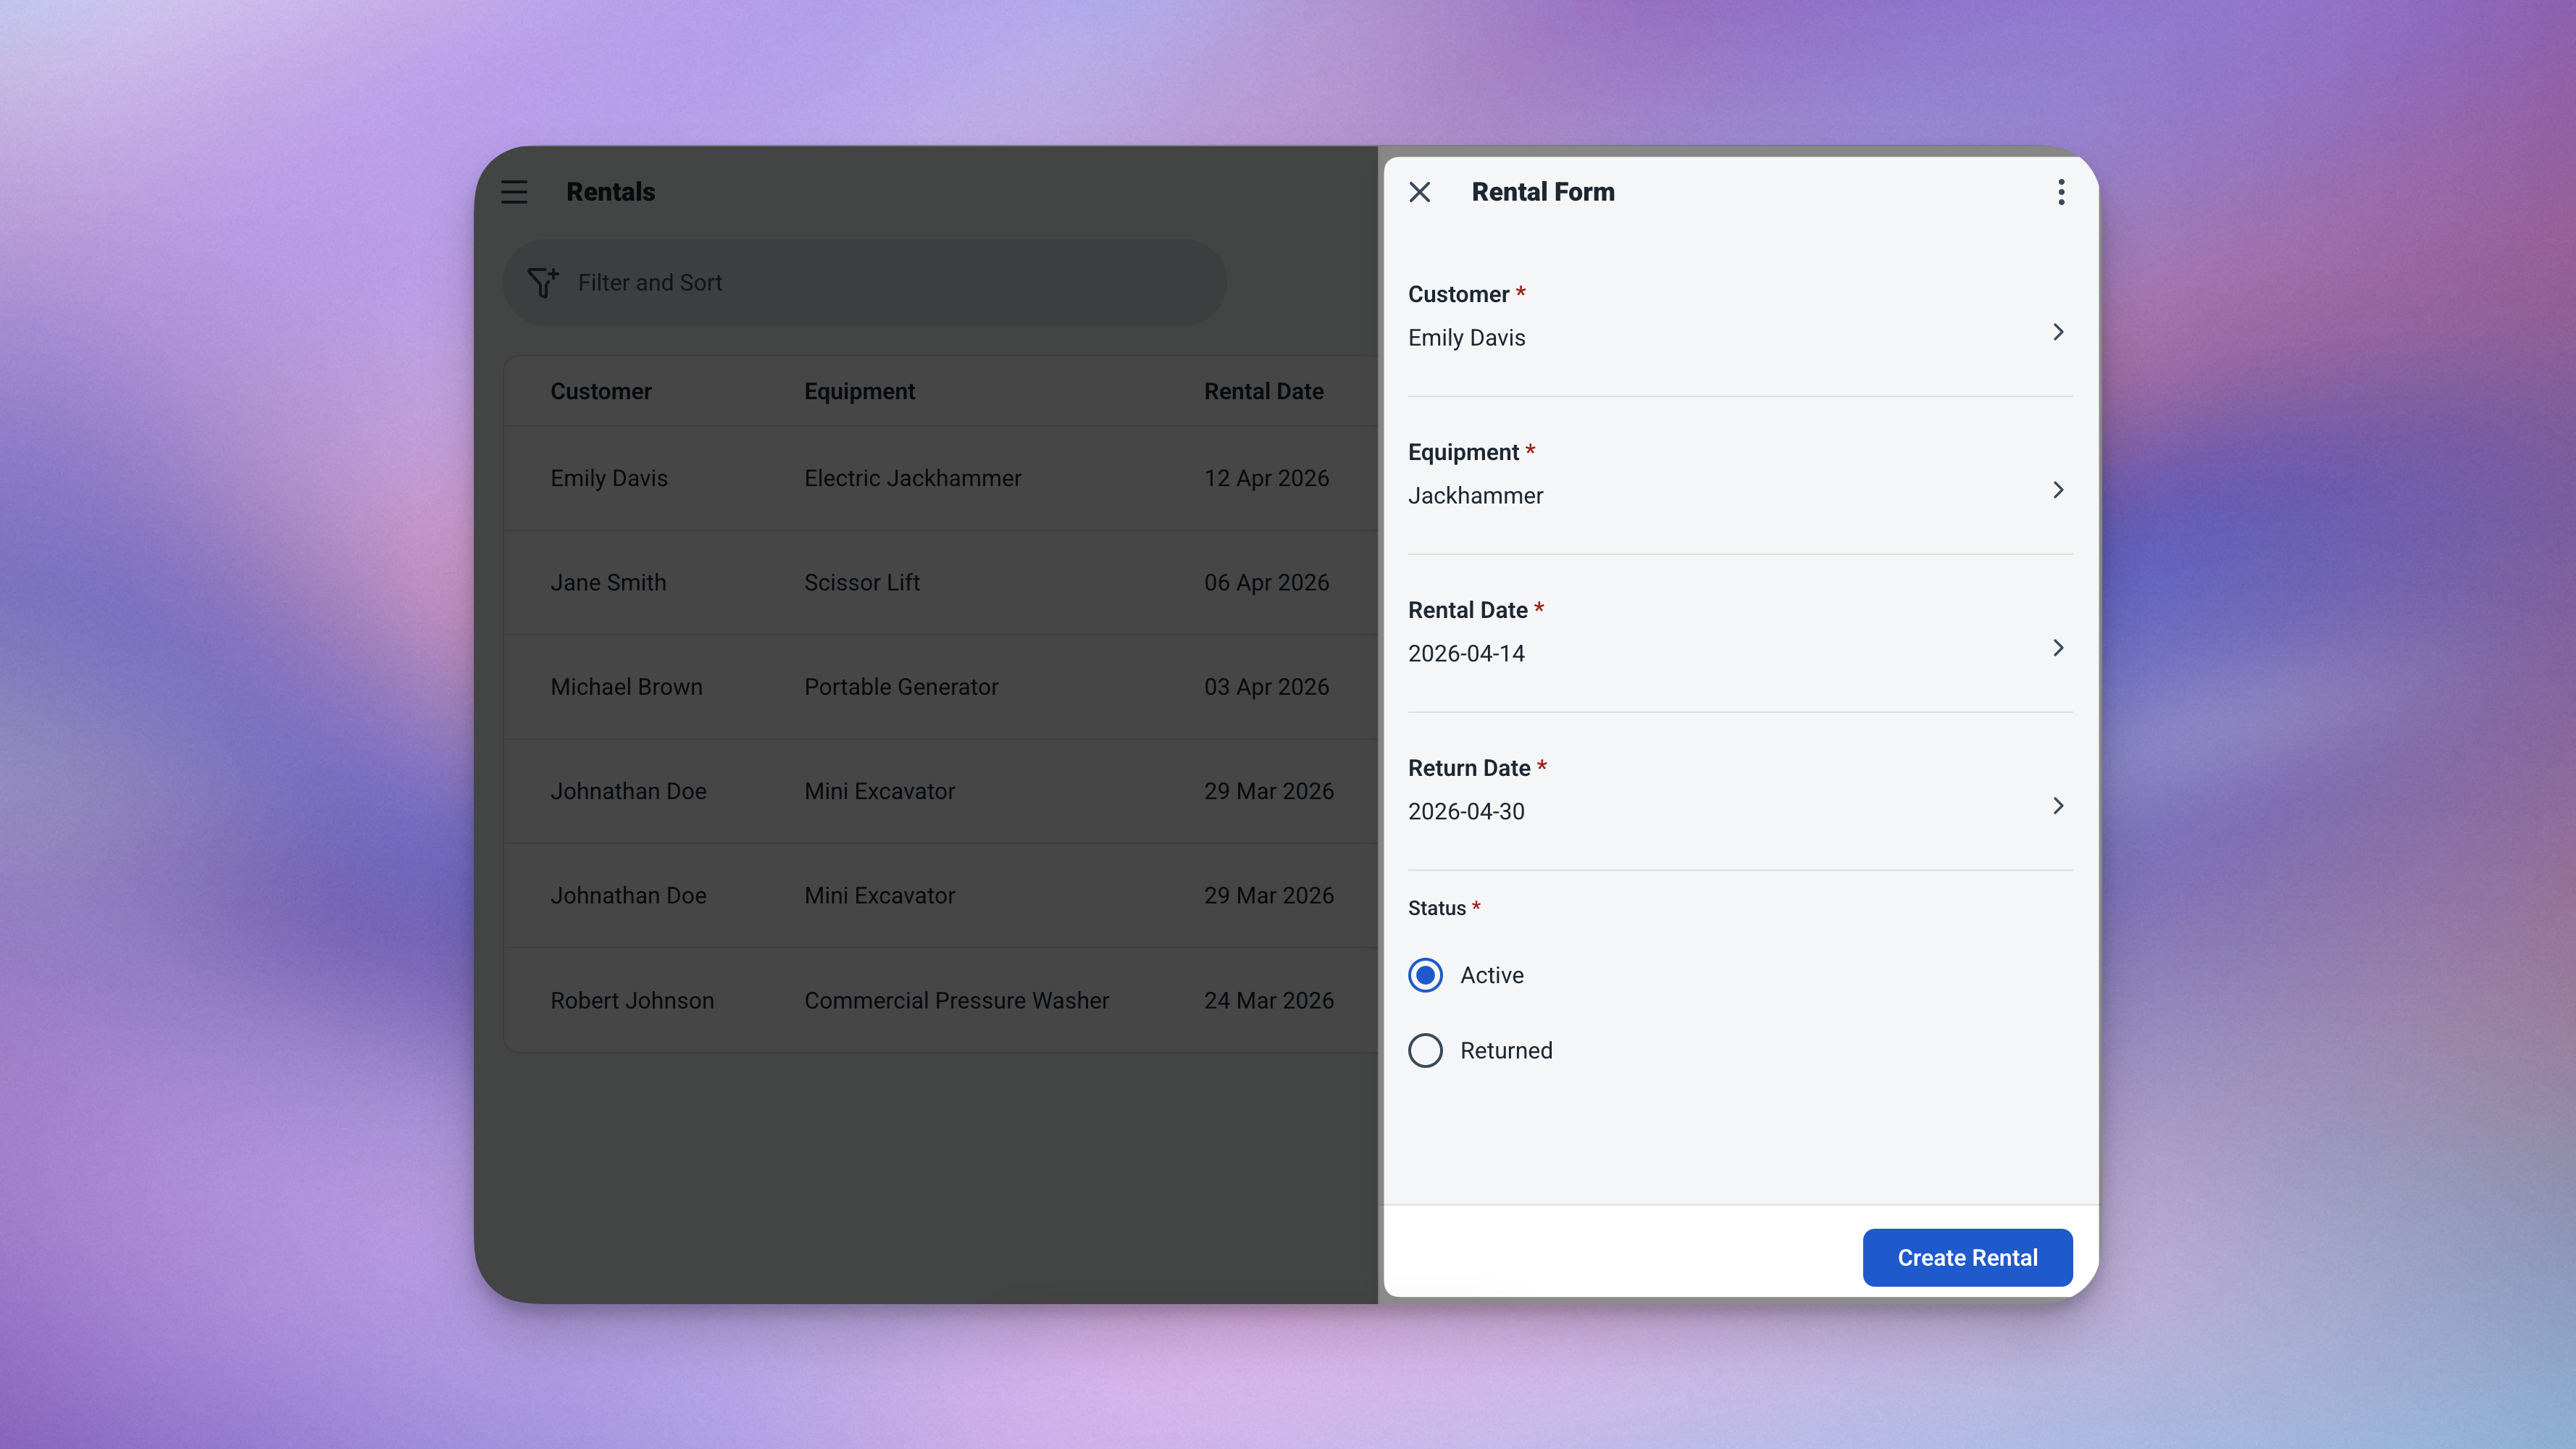Image resolution: width=2576 pixels, height=1449 pixels.
Task: Select the Active status radio button
Action: (1425, 975)
